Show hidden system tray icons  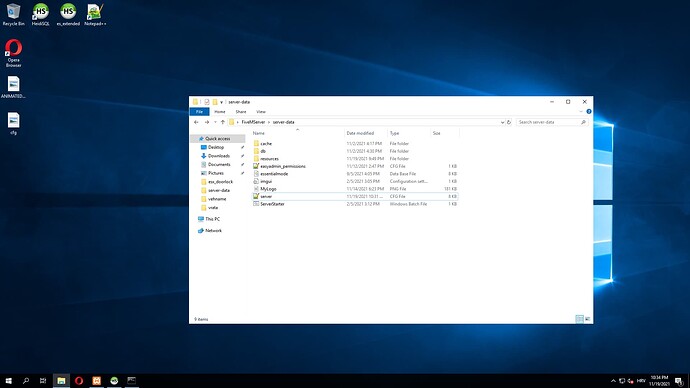tap(613, 381)
